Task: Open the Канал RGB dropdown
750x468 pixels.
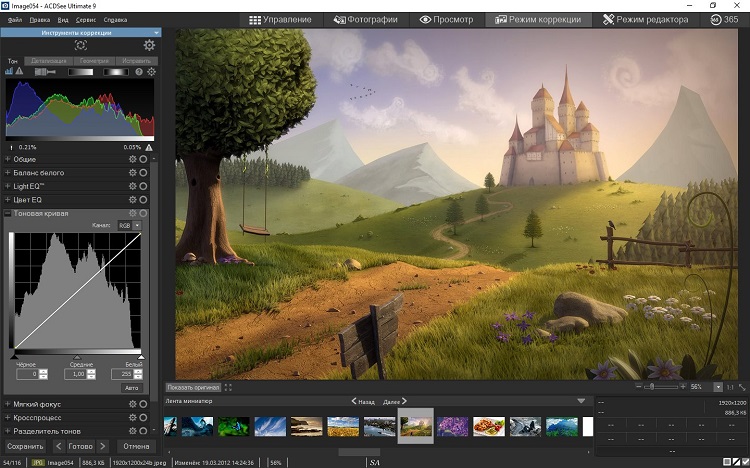Action: coord(130,225)
